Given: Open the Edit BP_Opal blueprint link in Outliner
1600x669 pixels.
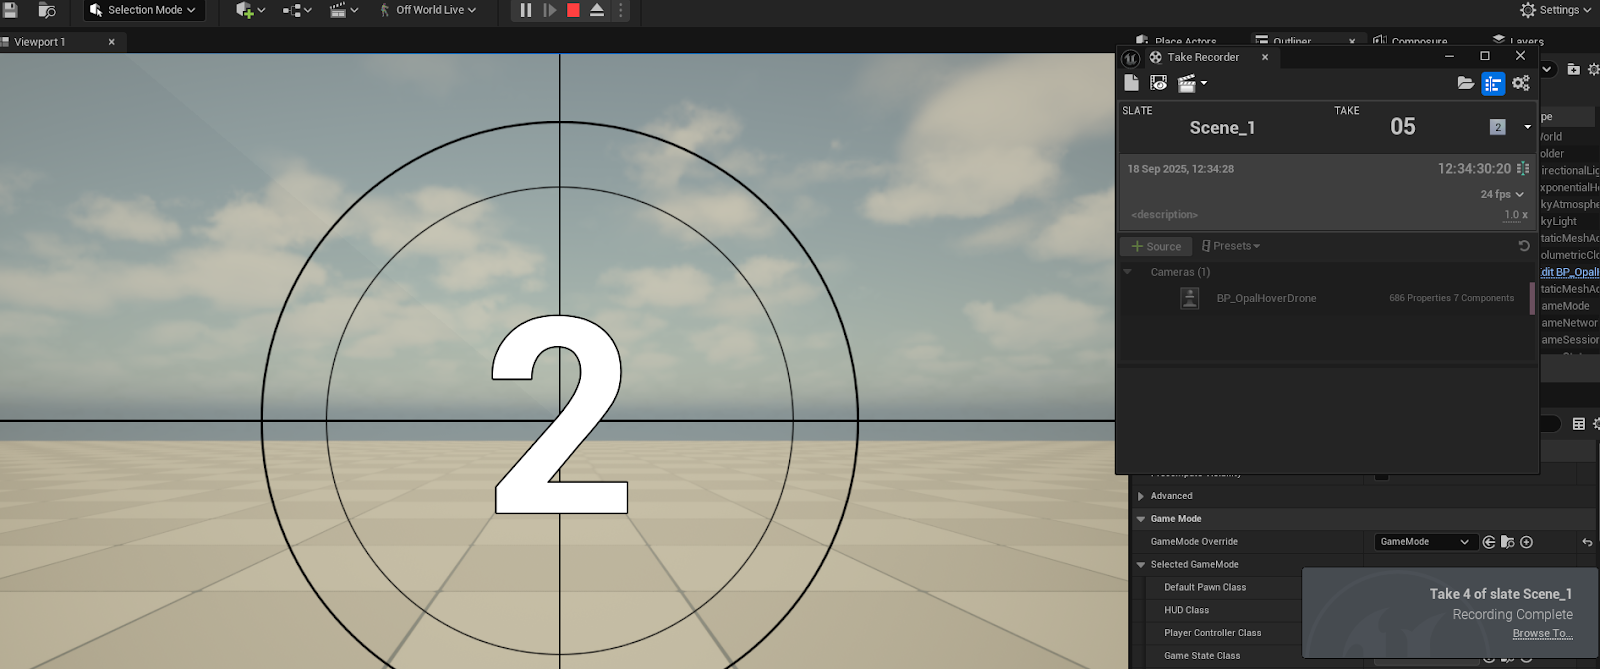Looking at the screenshot, I should [1570, 272].
